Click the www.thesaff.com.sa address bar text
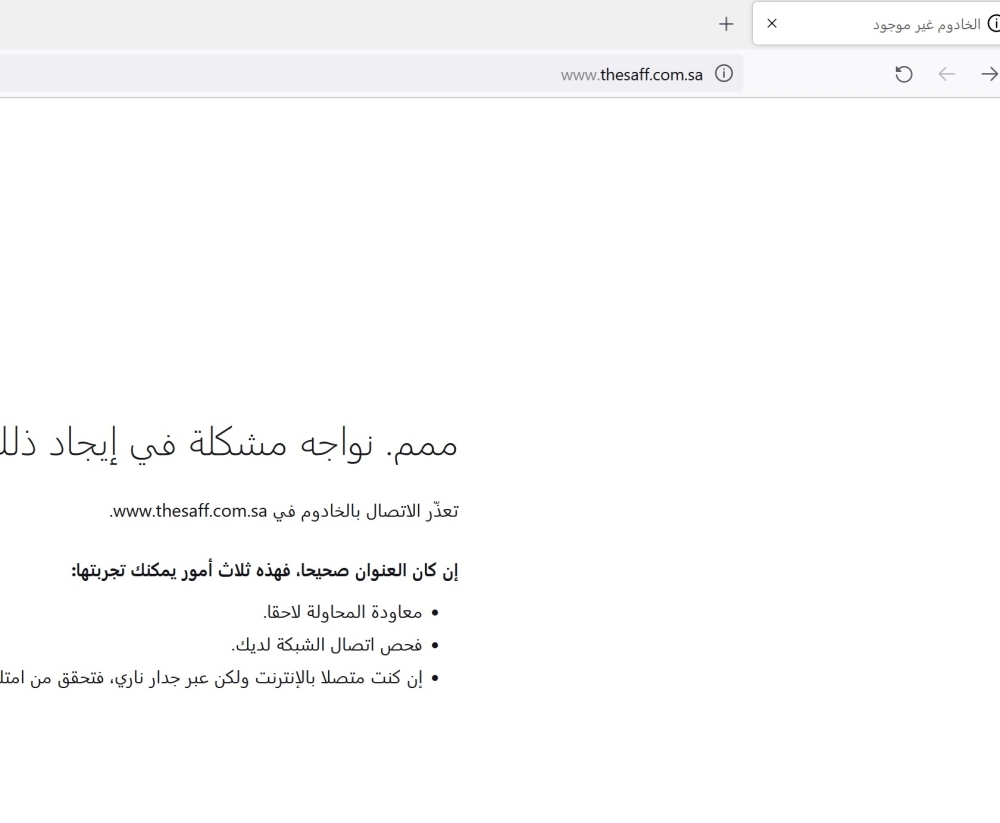This screenshot has width=1000, height=823. (632, 74)
